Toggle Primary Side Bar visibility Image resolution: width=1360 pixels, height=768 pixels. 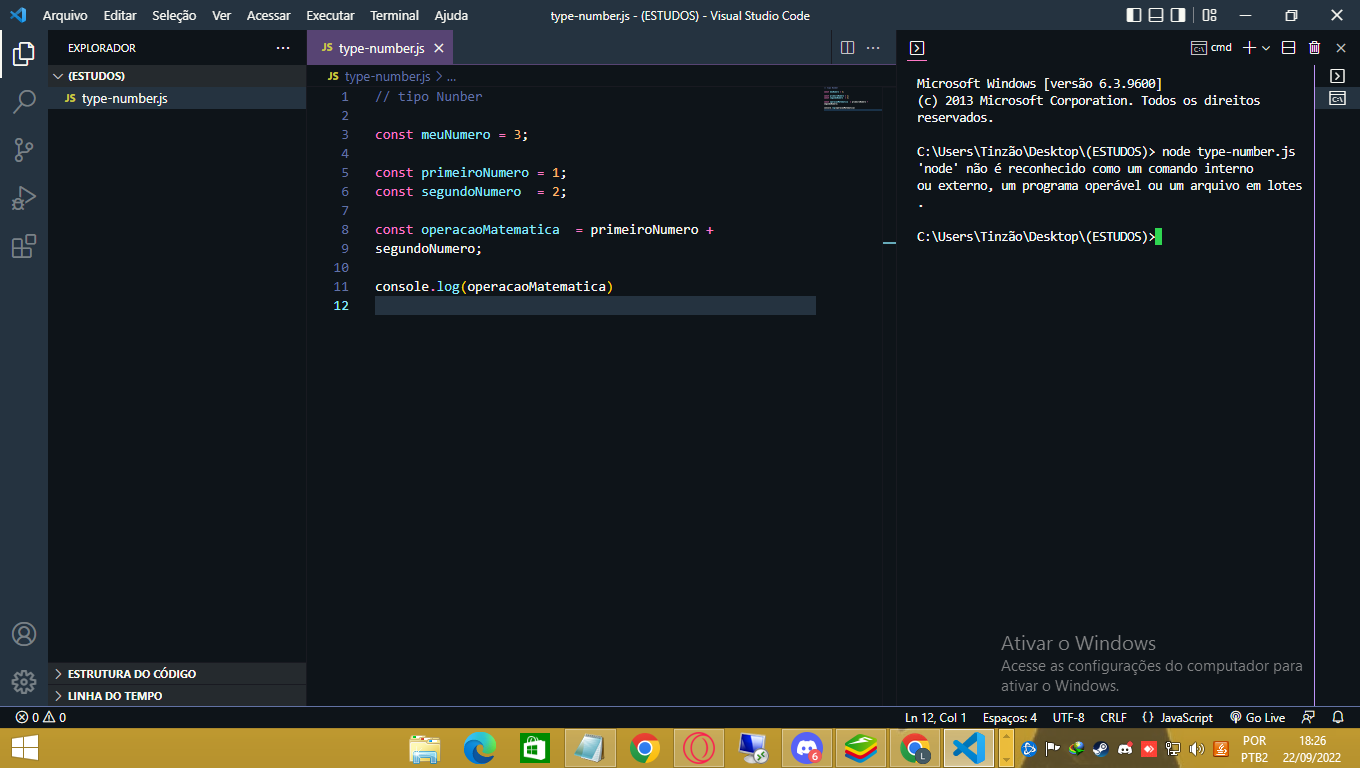pyautogui.click(x=1133, y=16)
